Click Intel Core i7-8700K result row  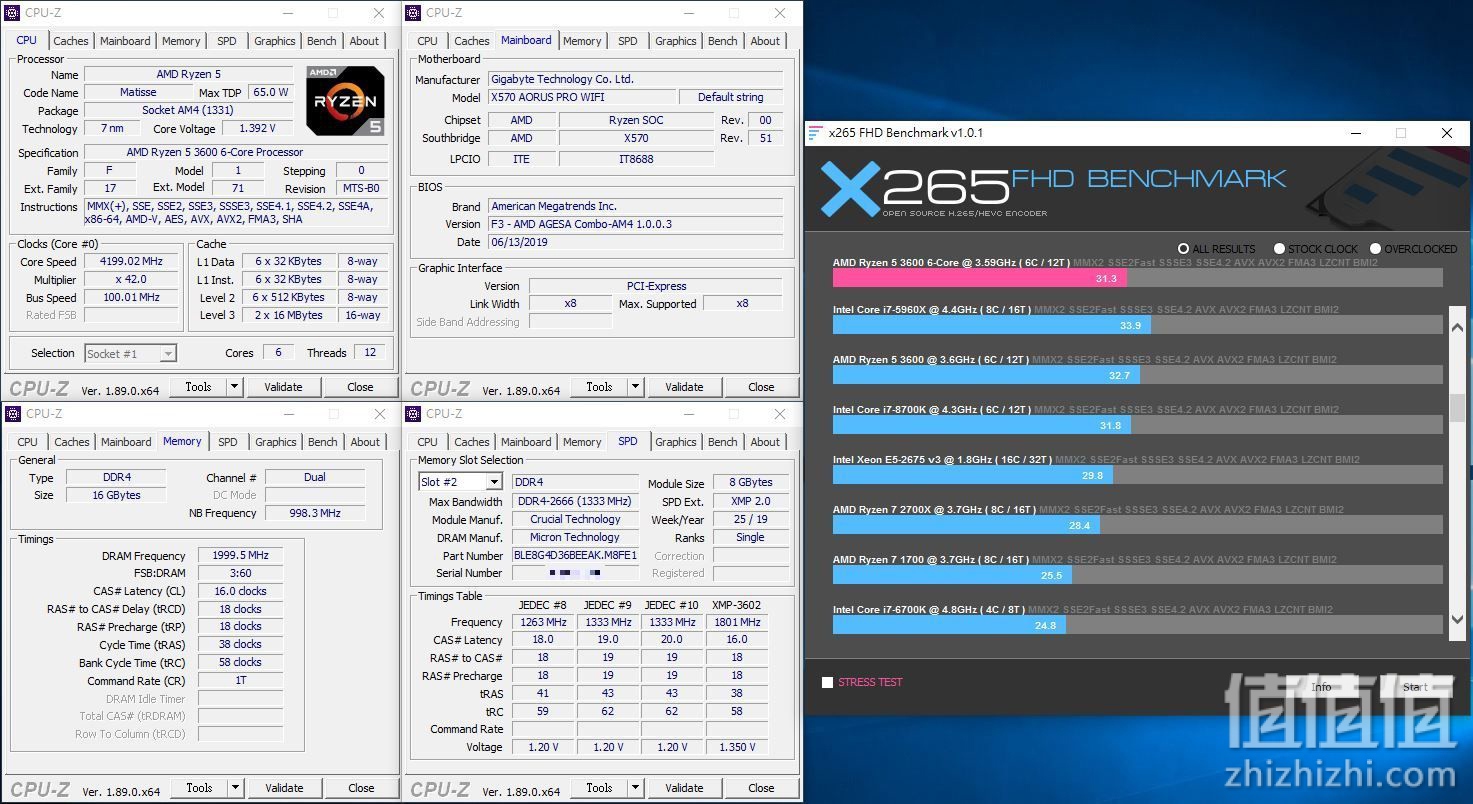pos(1138,417)
